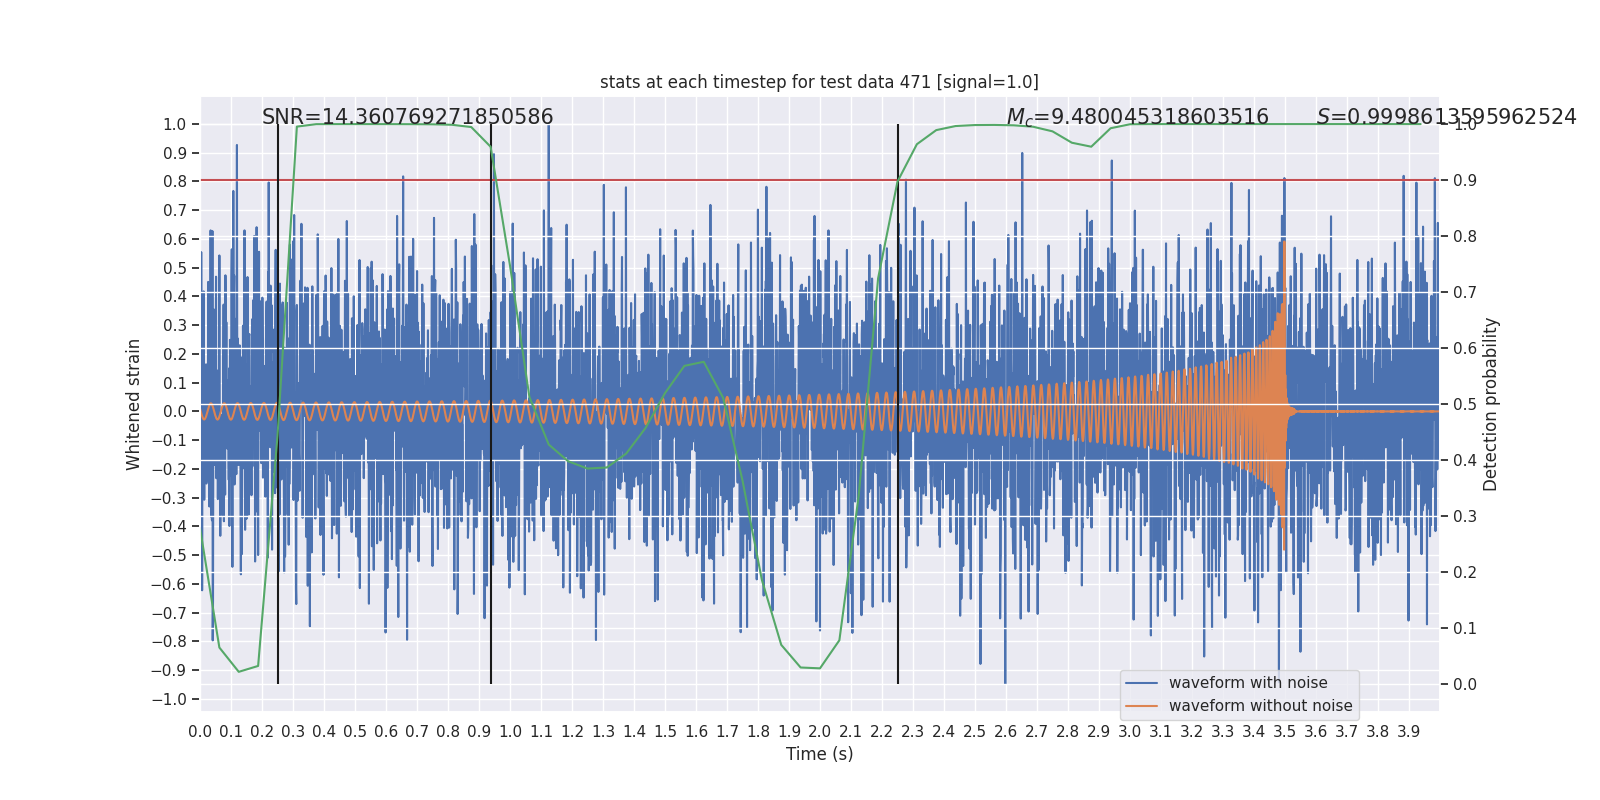Select the 0.2 tick on the detection probability axis
Image resolution: width=1600 pixels, height=800 pixels.
(x=1465, y=572)
